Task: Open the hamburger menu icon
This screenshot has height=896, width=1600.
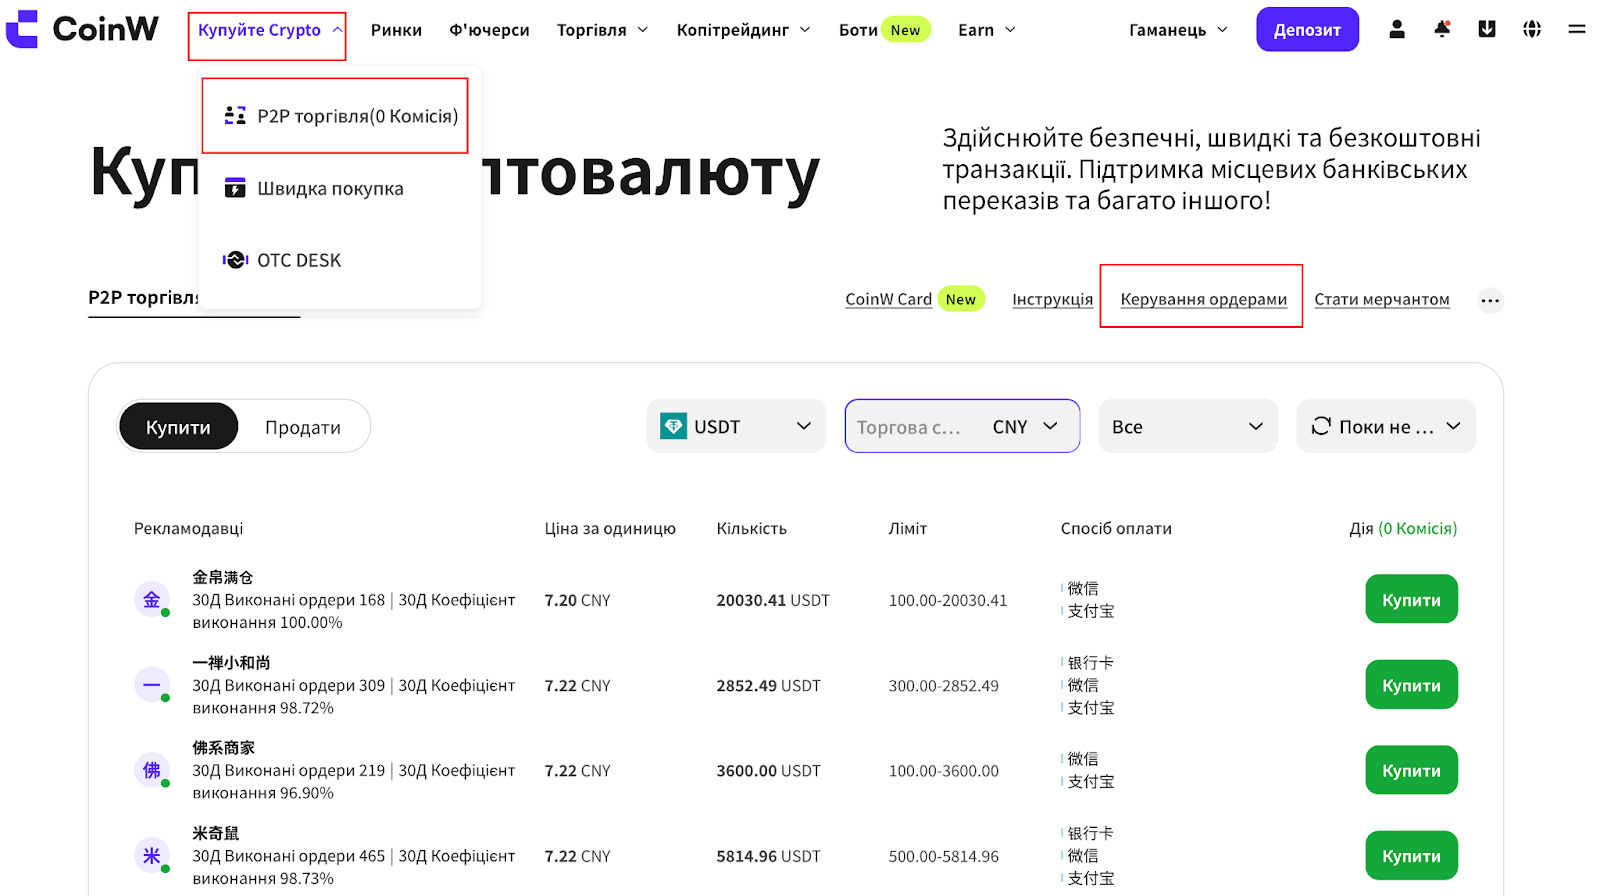Action: pos(1577,29)
